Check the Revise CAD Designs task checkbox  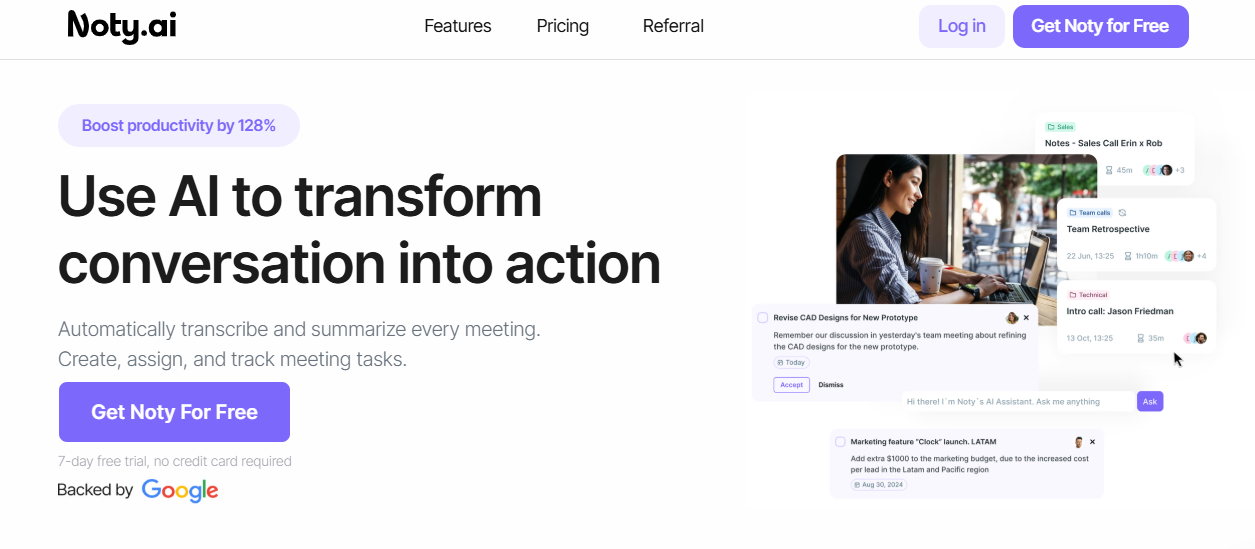[x=763, y=318]
